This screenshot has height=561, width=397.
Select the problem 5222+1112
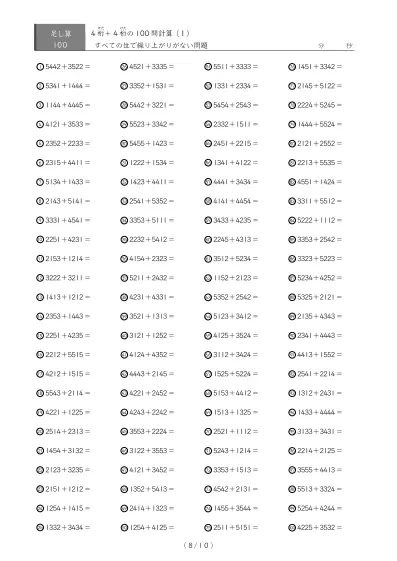(319, 220)
